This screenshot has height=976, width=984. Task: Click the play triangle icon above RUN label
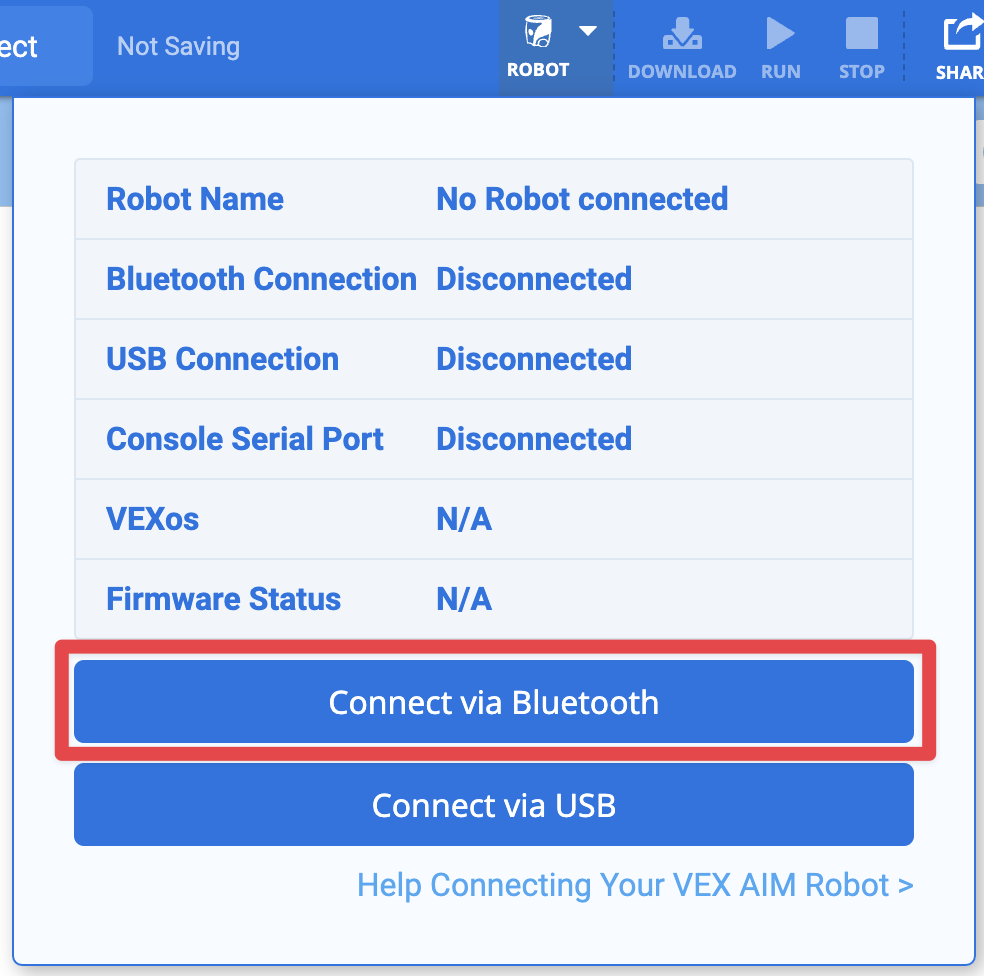click(x=780, y=33)
